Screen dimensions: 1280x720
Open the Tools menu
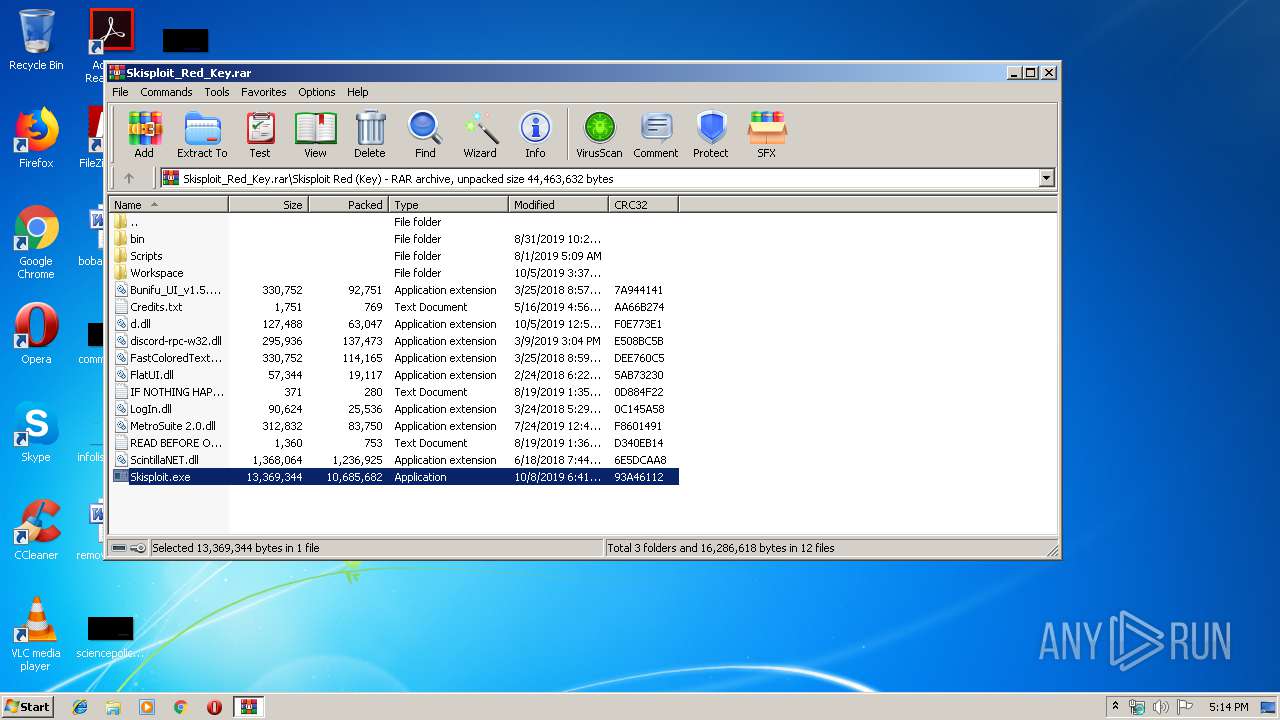217,92
